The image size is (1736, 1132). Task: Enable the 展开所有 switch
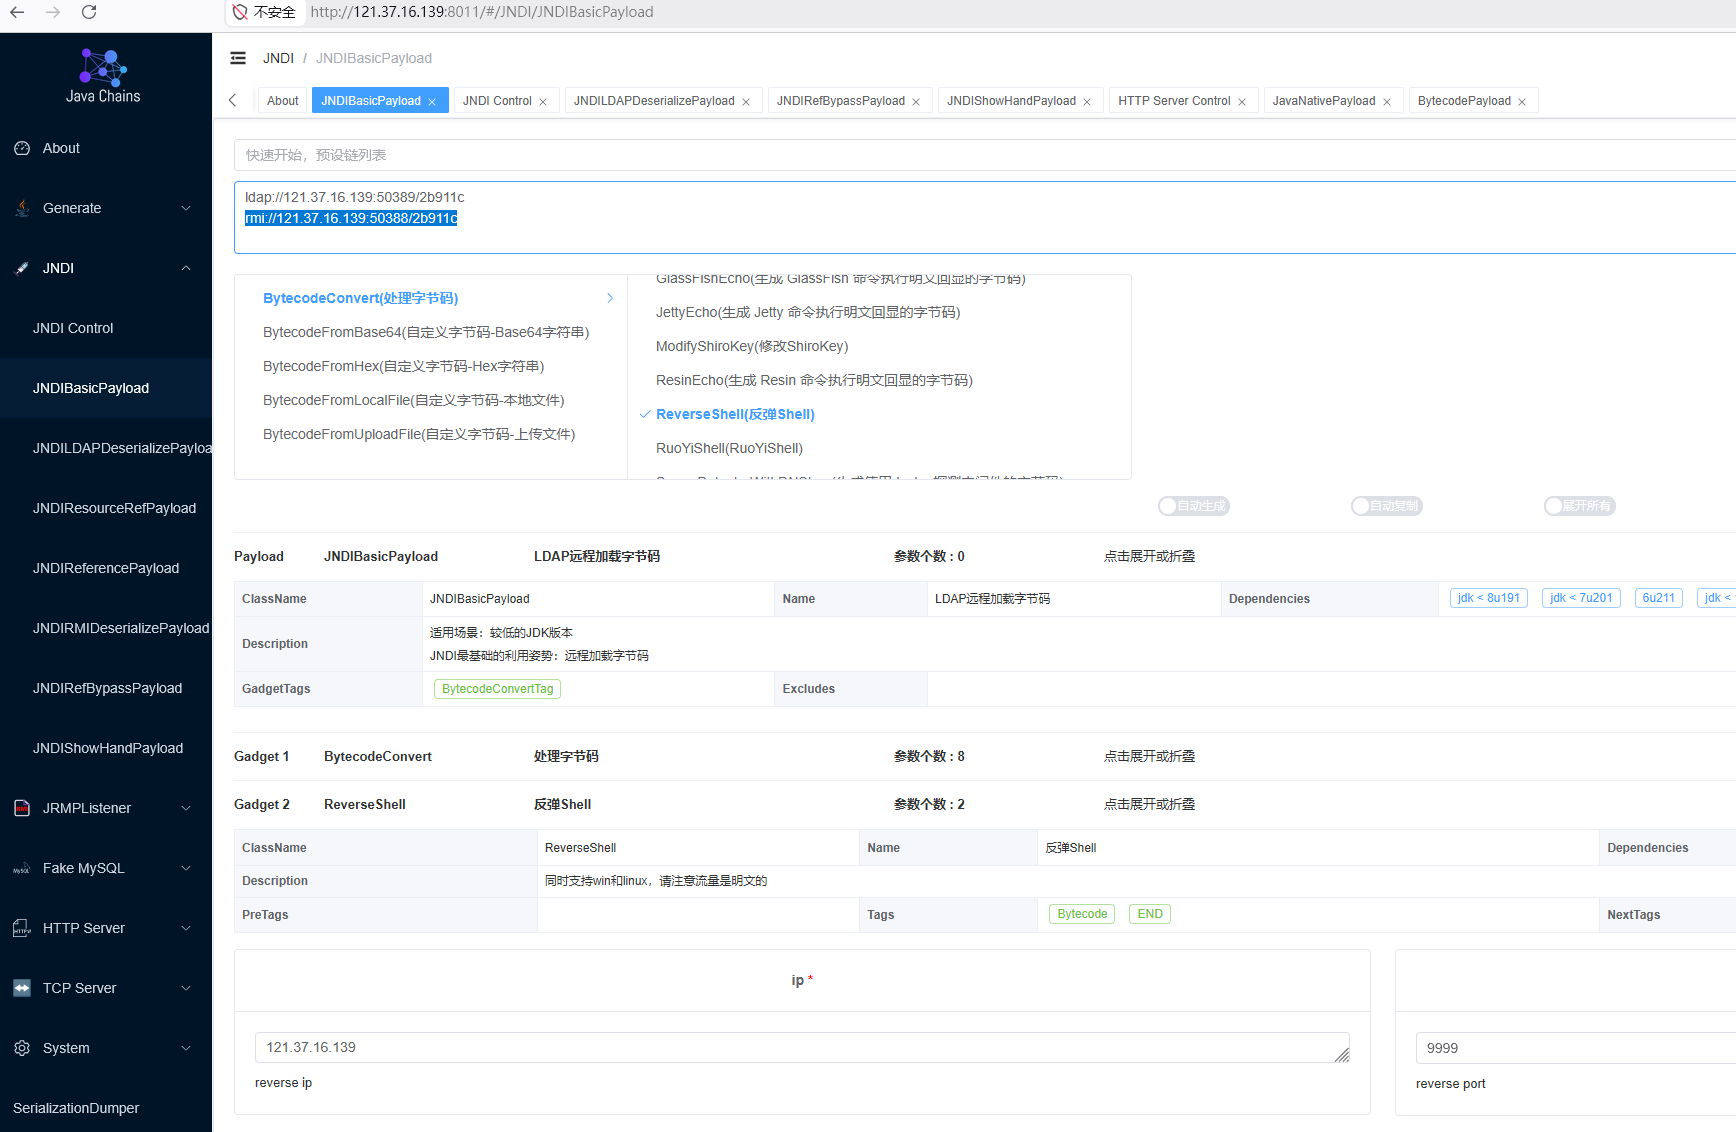point(1579,506)
